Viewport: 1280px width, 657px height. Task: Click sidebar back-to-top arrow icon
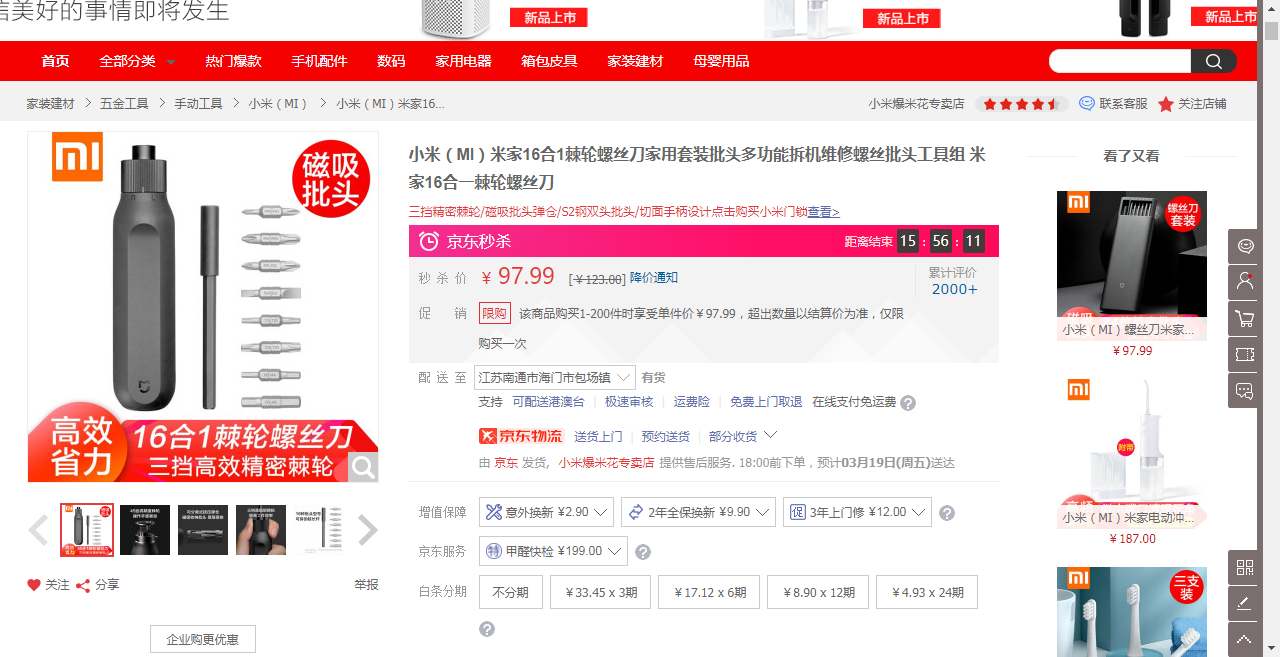(1245, 639)
